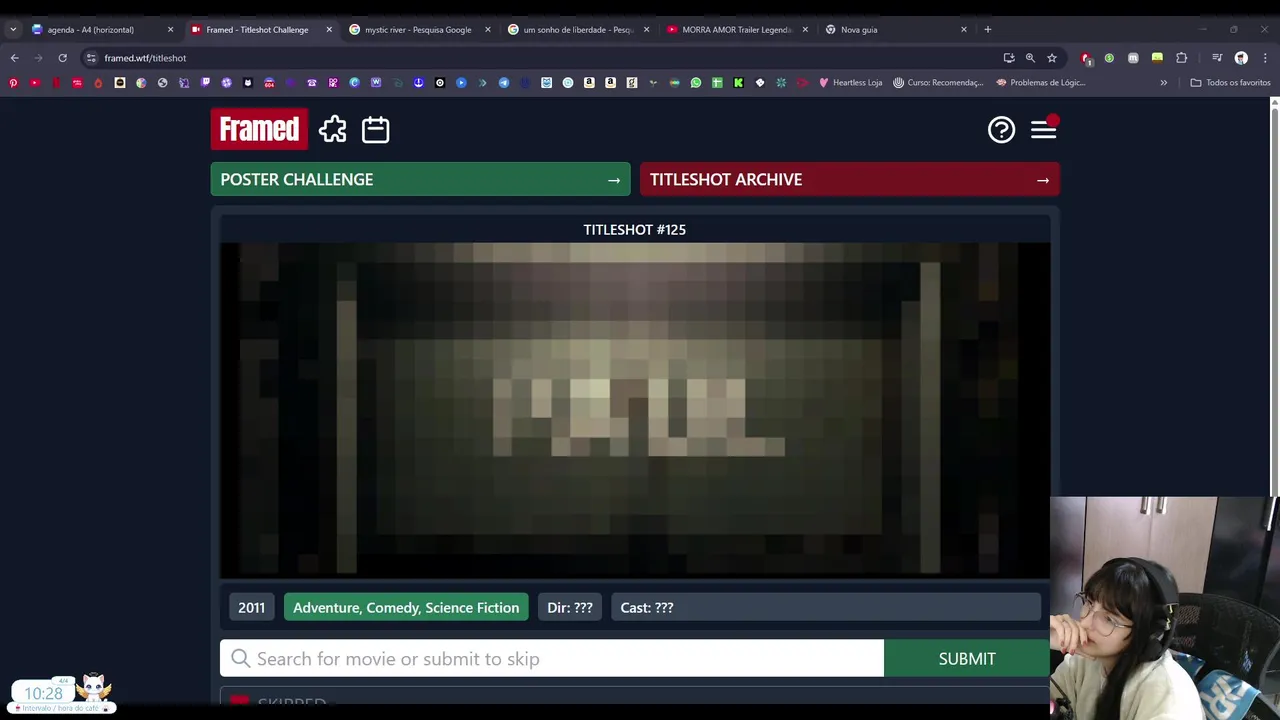This screenshot has width=1280, height=720.
Task: Open the WhatsApp bookmark
Action: 696,82
